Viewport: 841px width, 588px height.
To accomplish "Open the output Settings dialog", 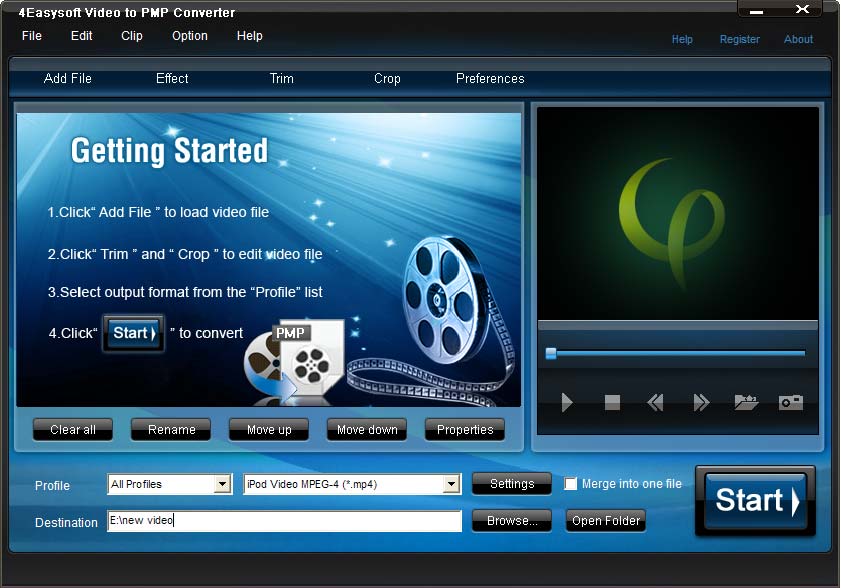I will pyautogui.click(x=511, y=484).
